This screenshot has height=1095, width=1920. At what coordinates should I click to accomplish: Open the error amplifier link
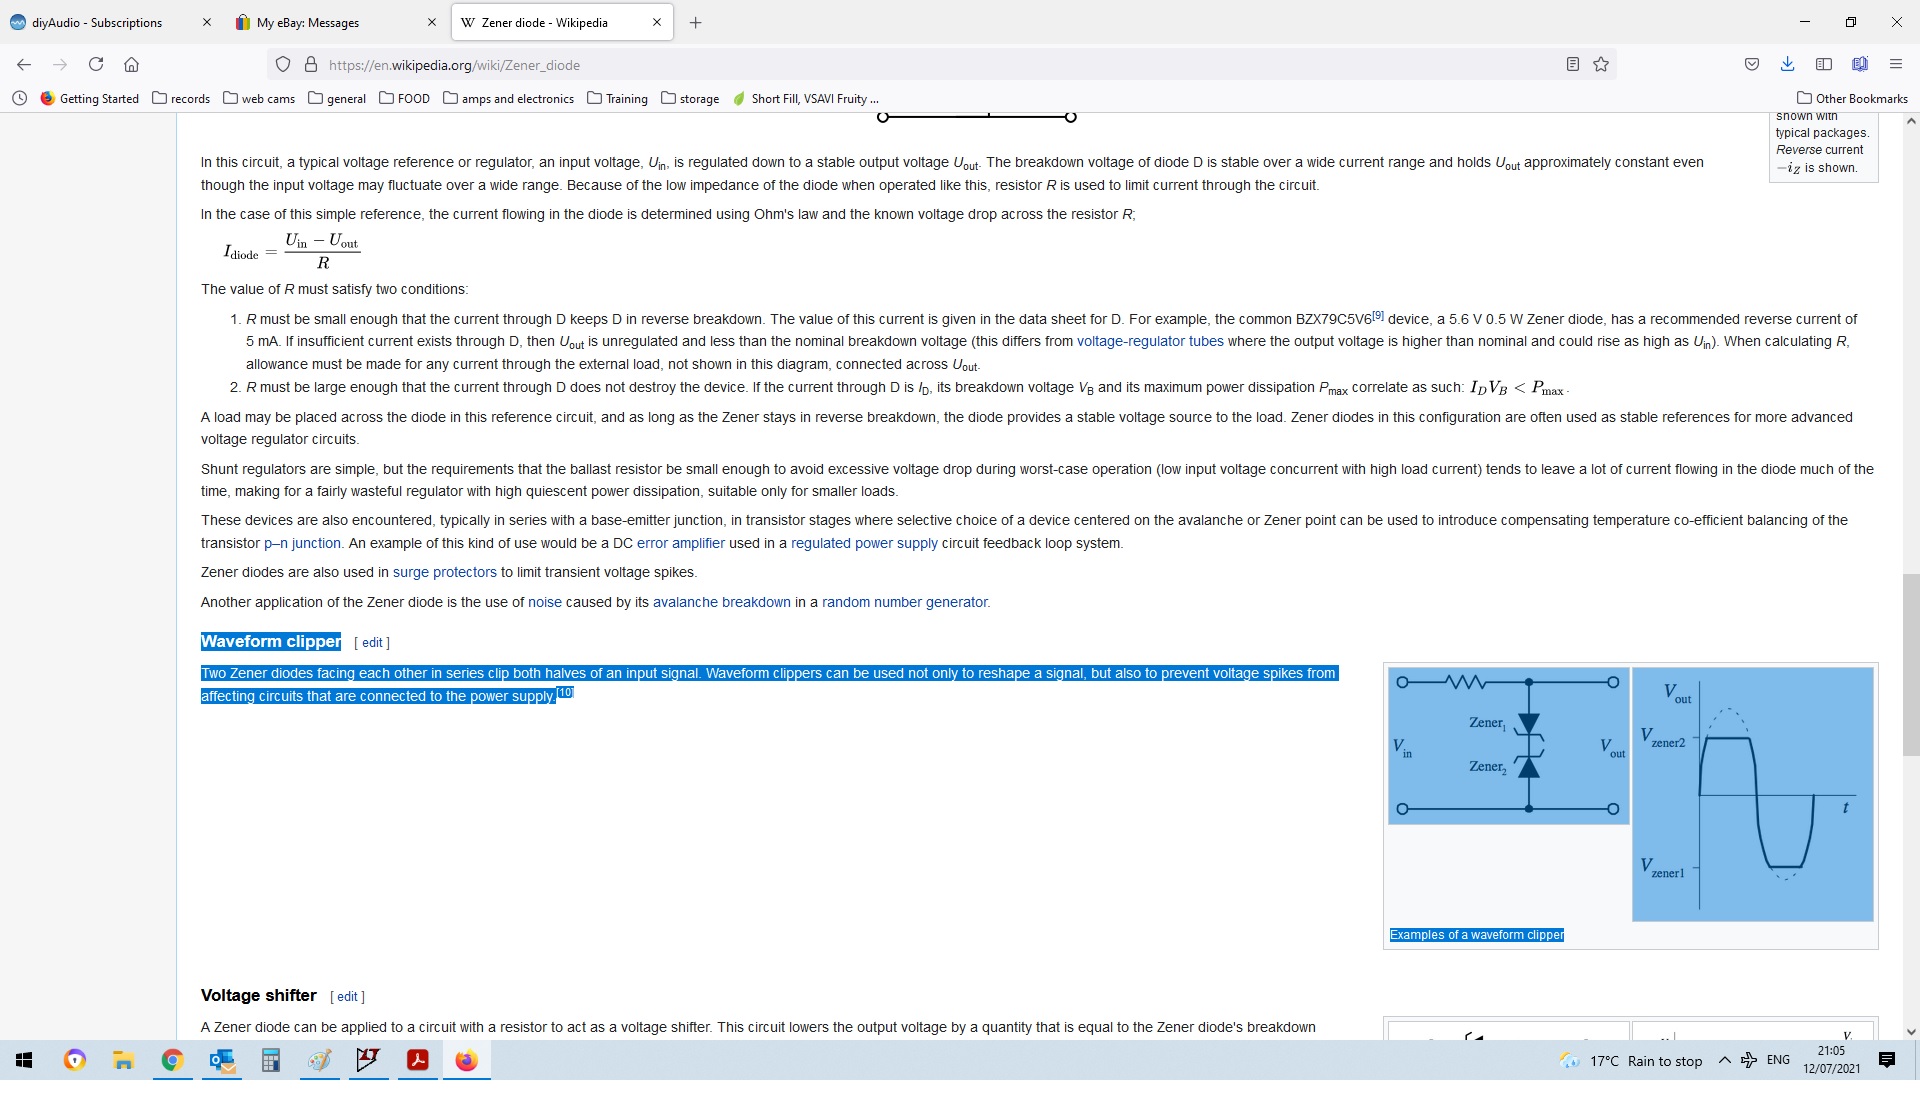pyautogui.click(x=681, y=543)
